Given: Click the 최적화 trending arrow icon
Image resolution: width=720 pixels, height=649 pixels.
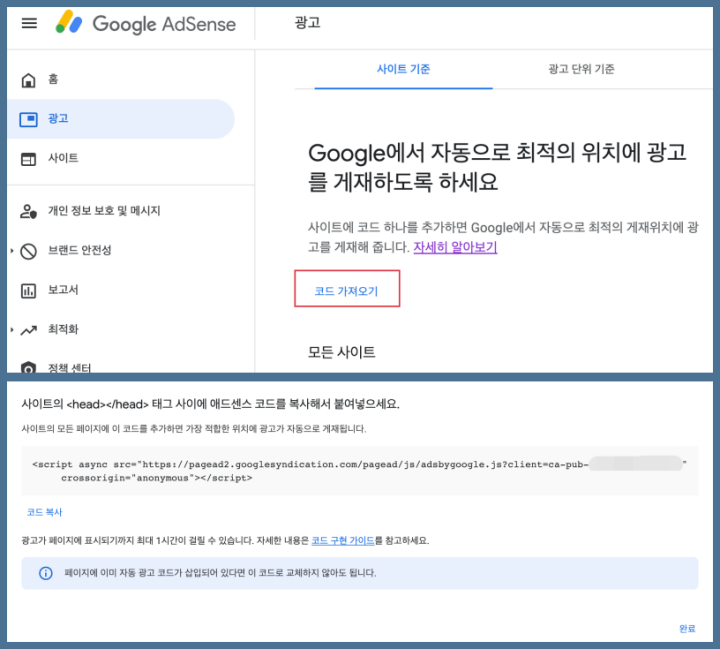Looking at the screenshot, I should (x=28, y=330).
